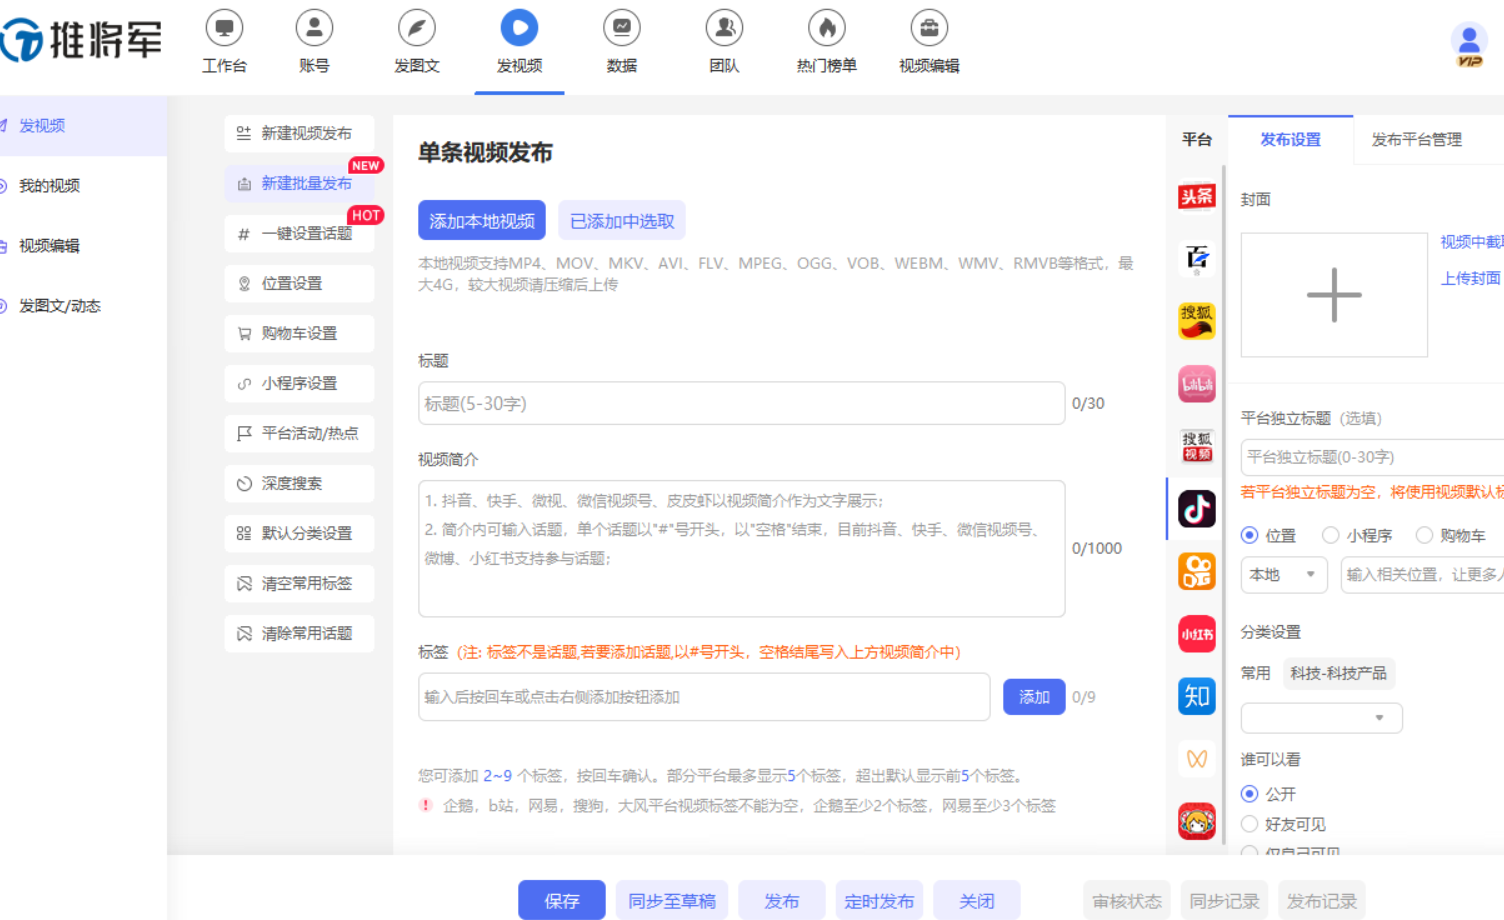
Task: Select the 科技-科技产品 common category chip
Action: (x=1338, y=673)
